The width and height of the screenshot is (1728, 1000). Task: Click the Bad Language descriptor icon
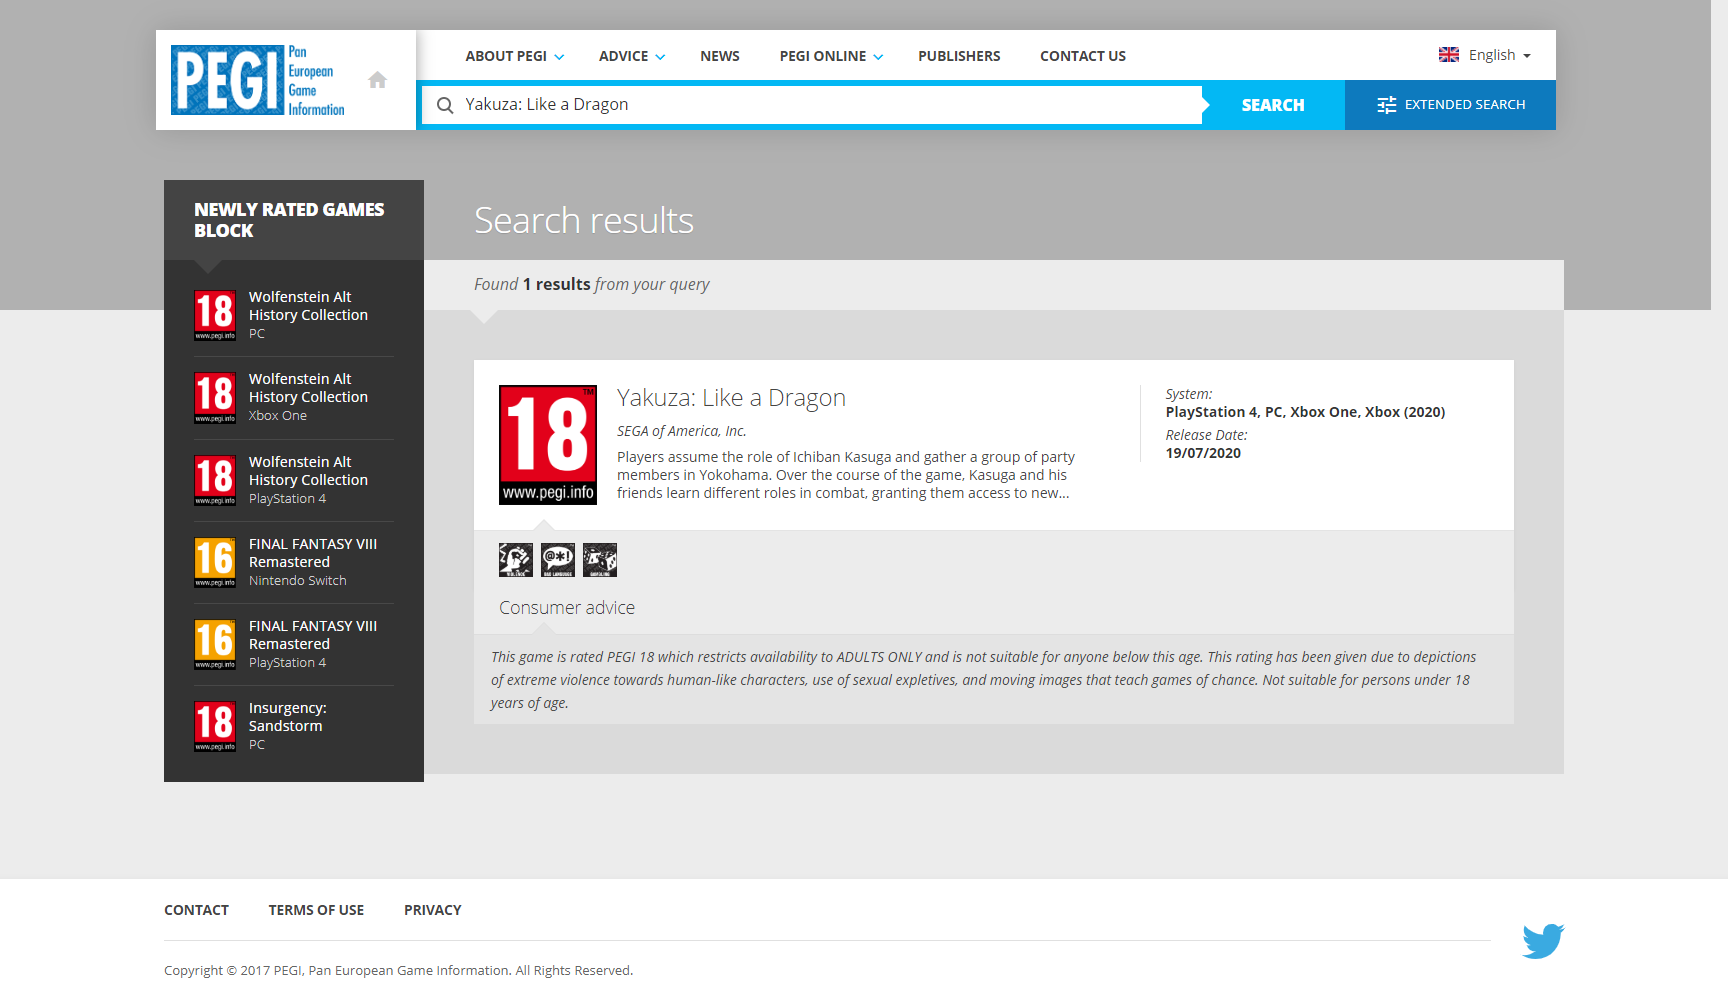tap(558, 560)
